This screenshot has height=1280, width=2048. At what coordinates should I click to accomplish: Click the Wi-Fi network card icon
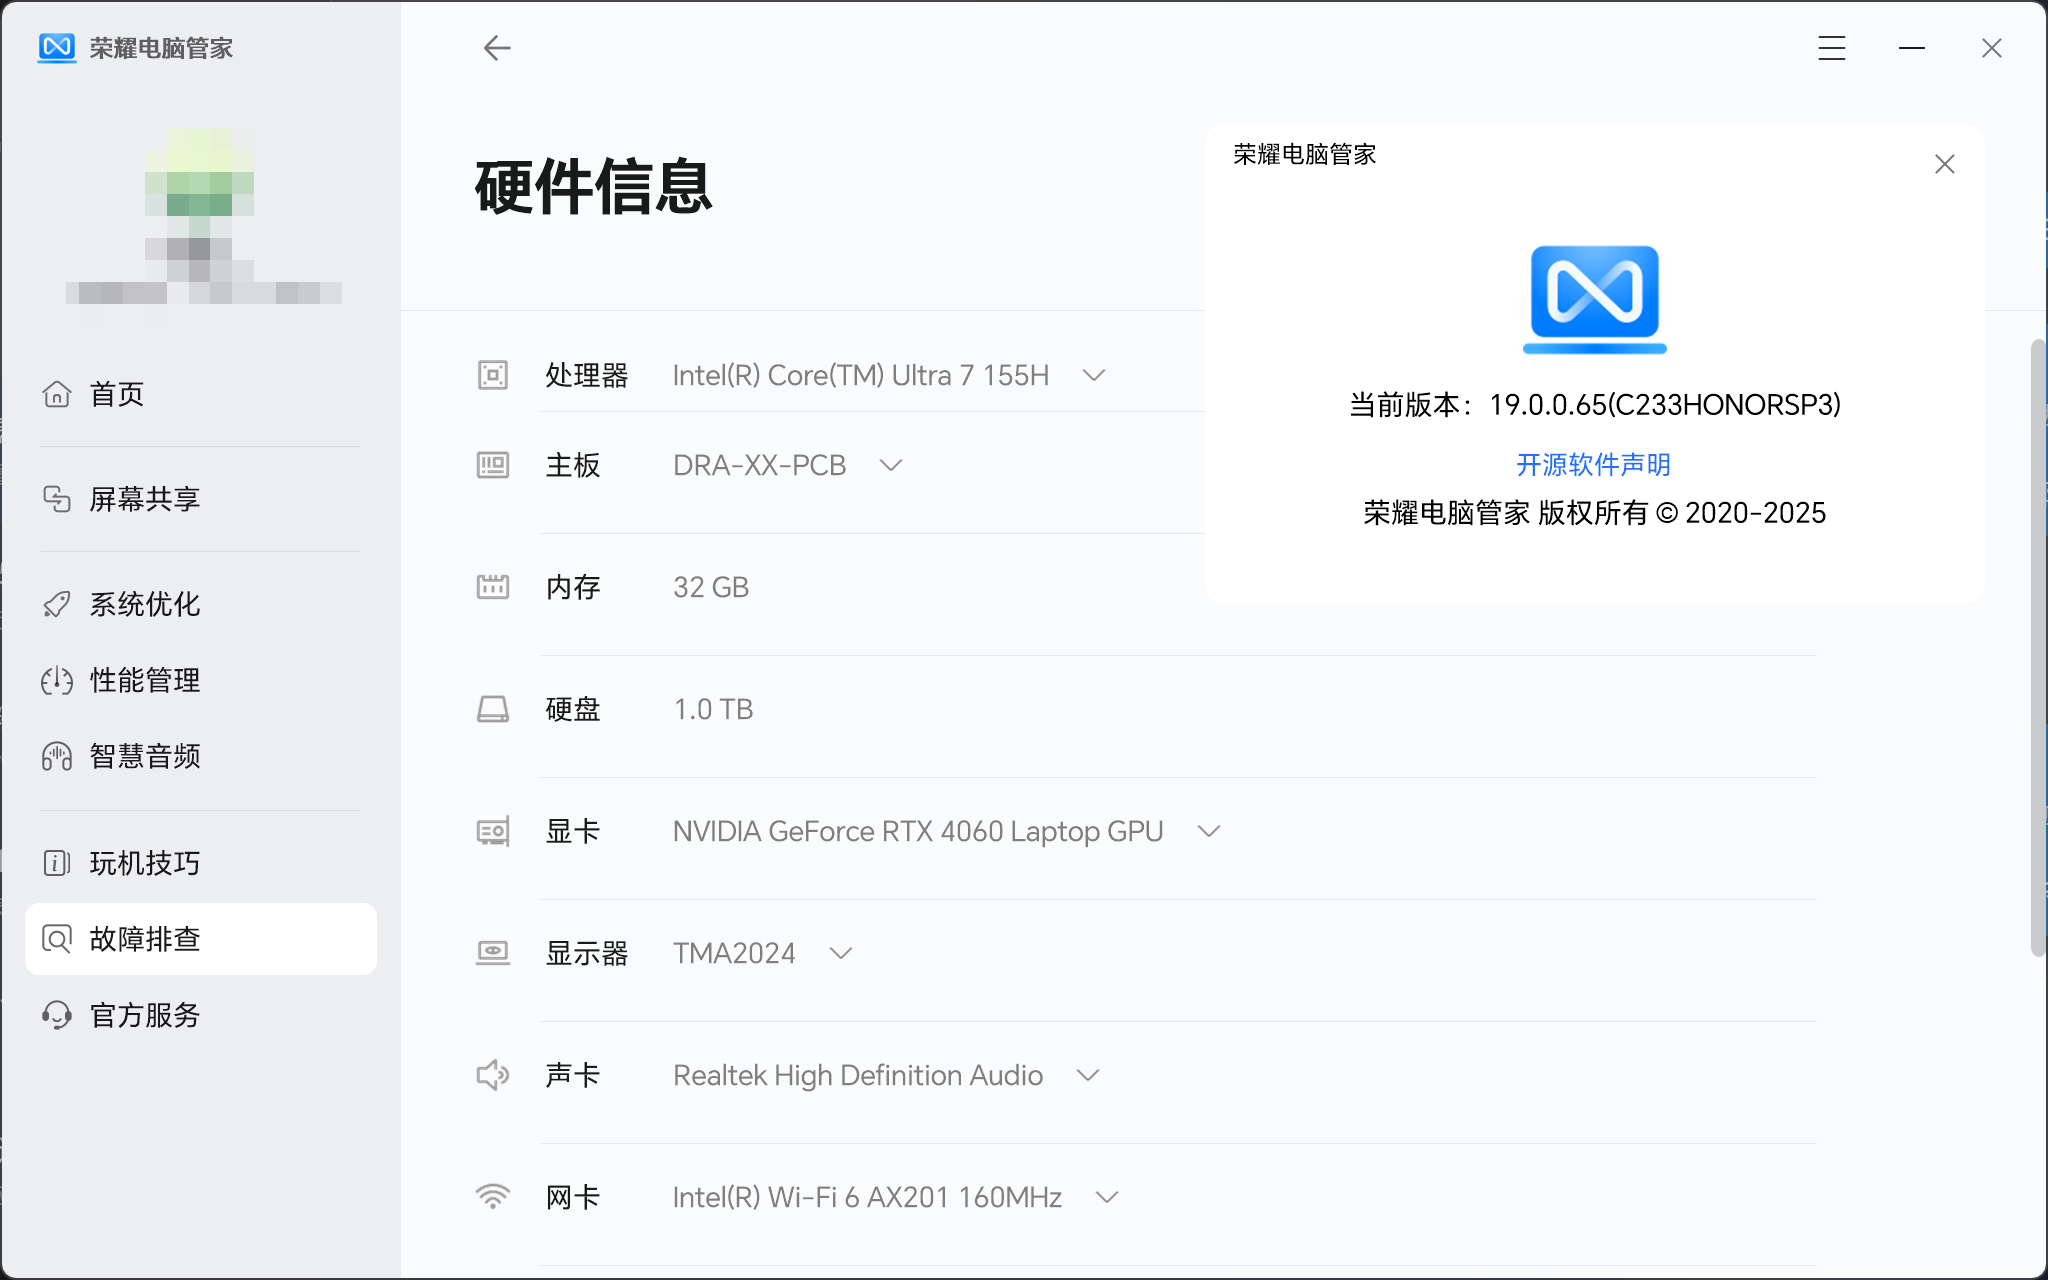(493, 1196)
